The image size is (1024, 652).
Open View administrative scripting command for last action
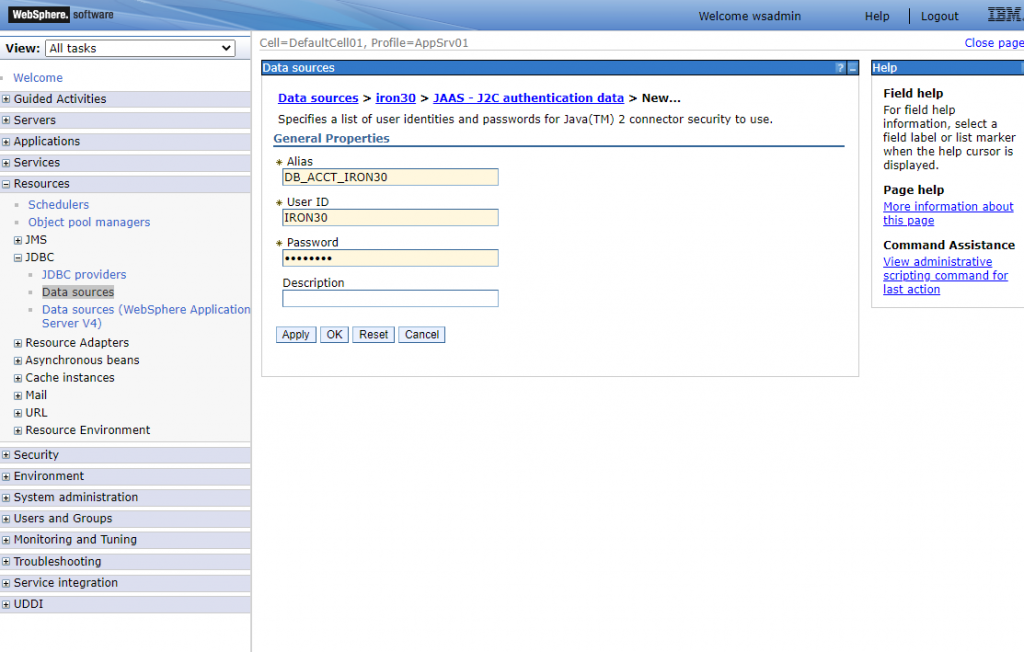945,276
